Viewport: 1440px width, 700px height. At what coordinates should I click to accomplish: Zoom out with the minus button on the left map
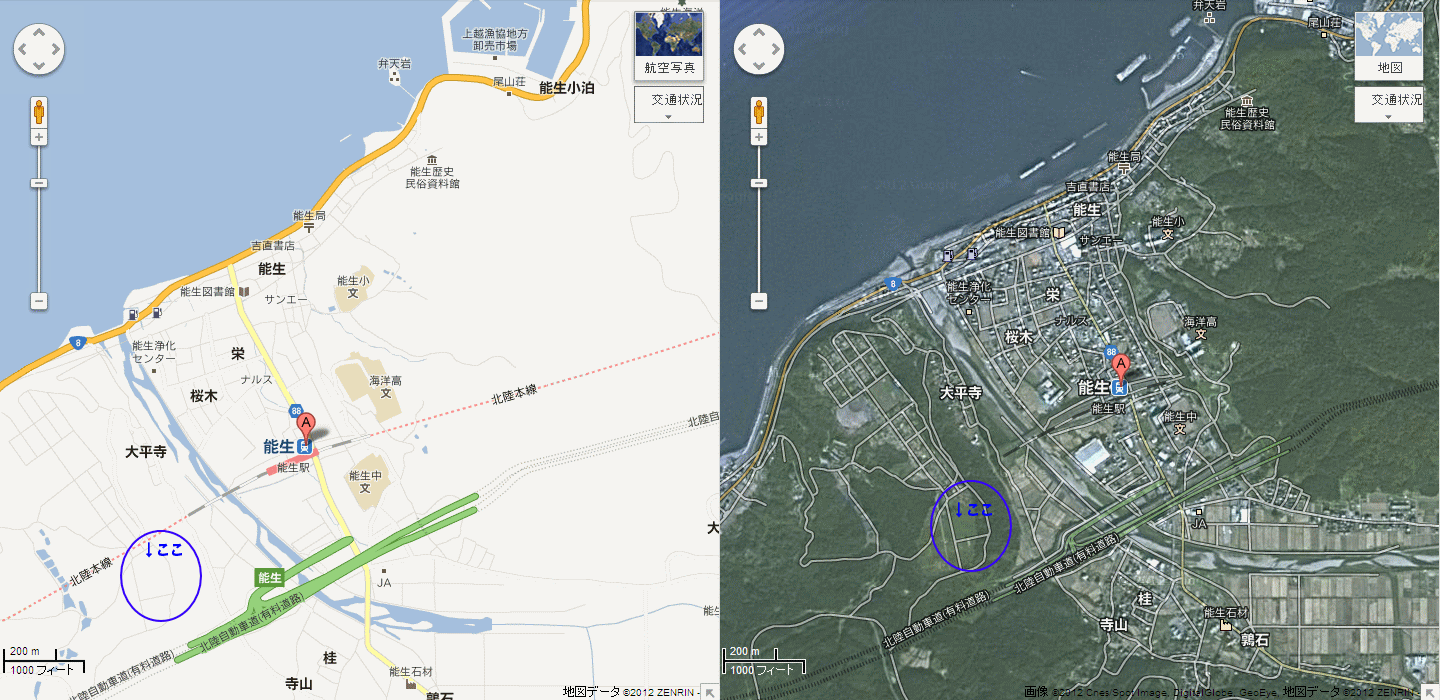click(x=39, y=300)
